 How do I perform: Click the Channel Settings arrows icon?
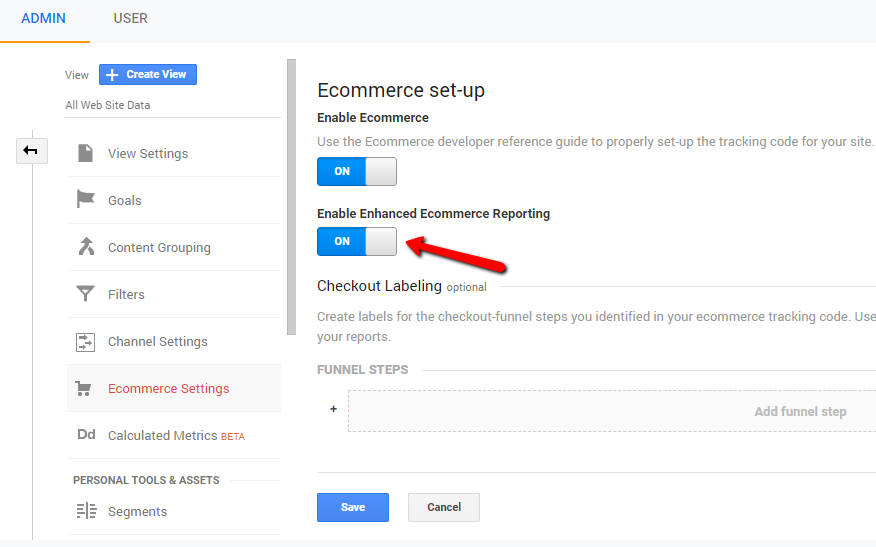click(x=85, y=342)
